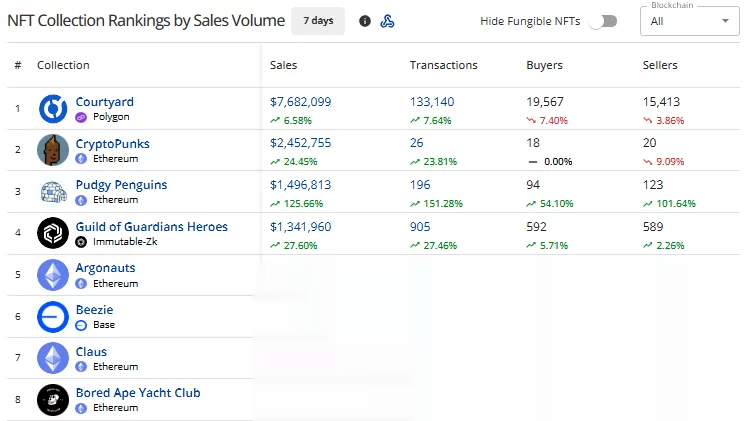Click Guild of Guardians buyers count 592

[x=536, y=227]
